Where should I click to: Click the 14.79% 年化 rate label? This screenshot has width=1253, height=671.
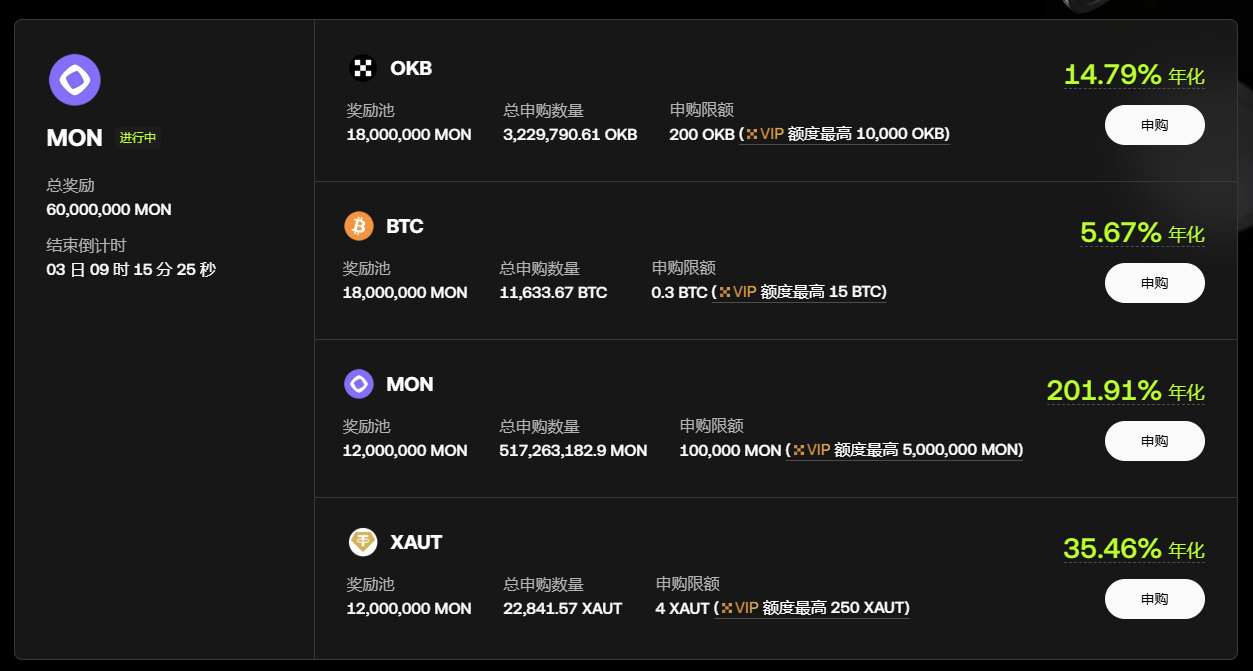tap(1134, 74)
